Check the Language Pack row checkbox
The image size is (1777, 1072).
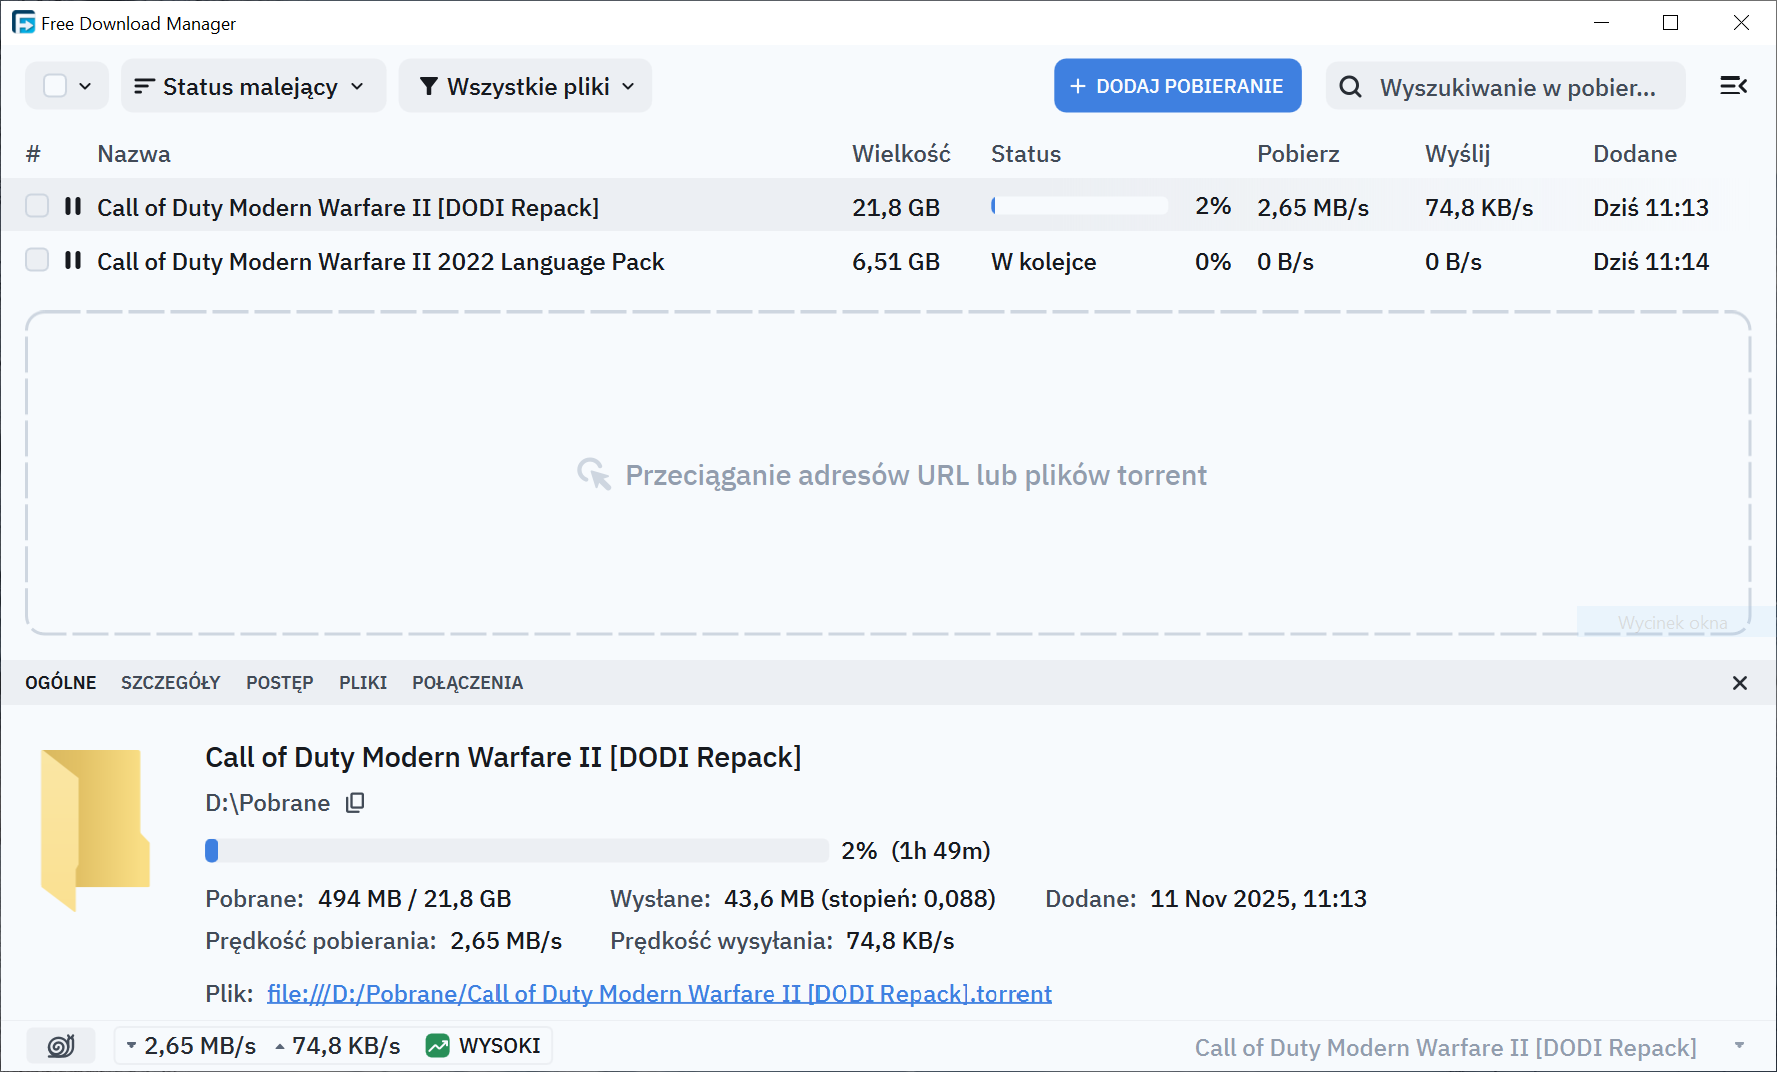coord(37,260)
